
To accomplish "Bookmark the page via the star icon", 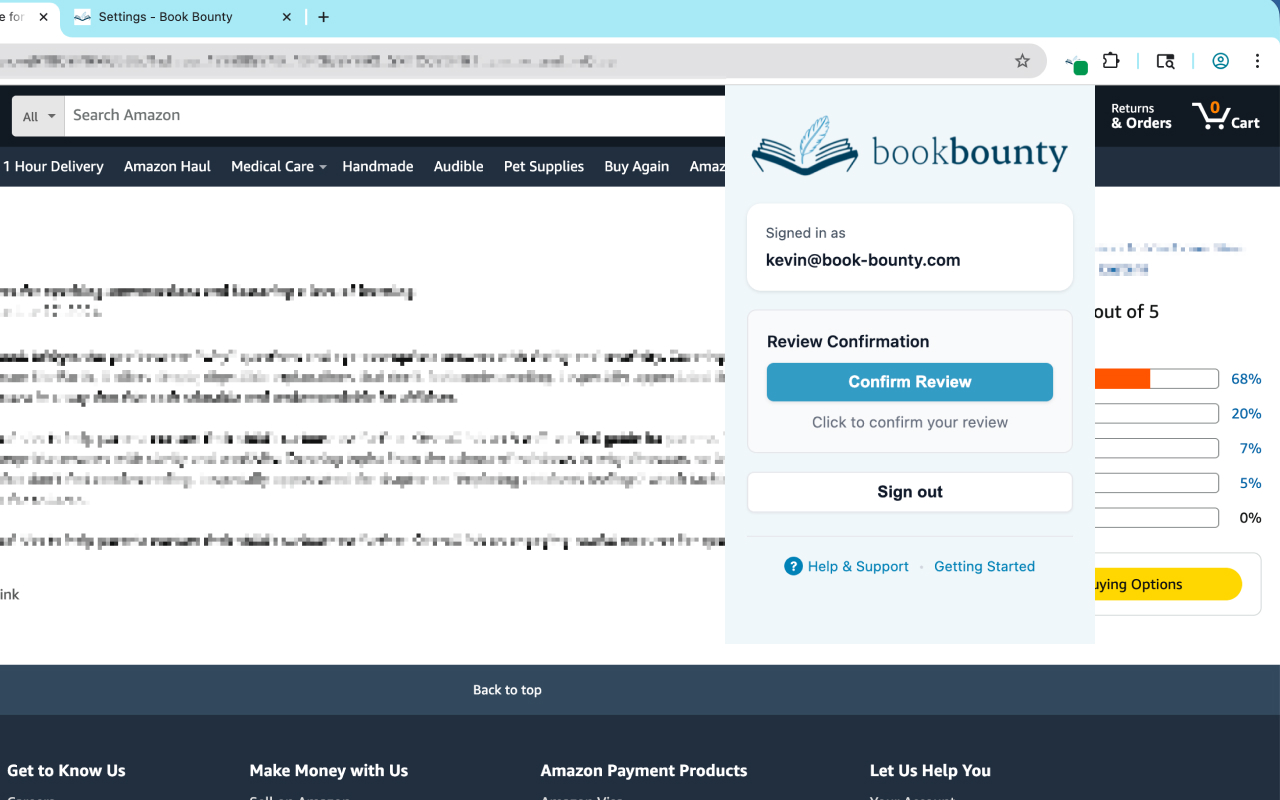I will [1022, 61].
